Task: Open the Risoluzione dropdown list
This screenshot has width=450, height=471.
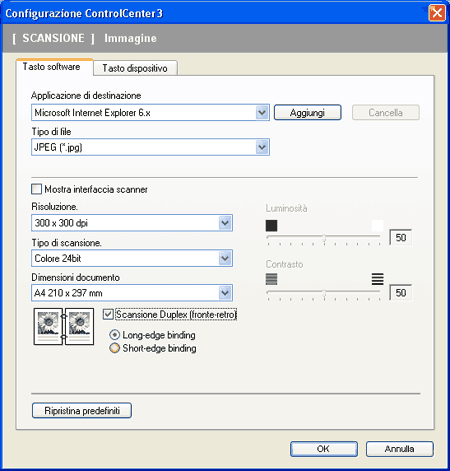Action: pos(225,223)
